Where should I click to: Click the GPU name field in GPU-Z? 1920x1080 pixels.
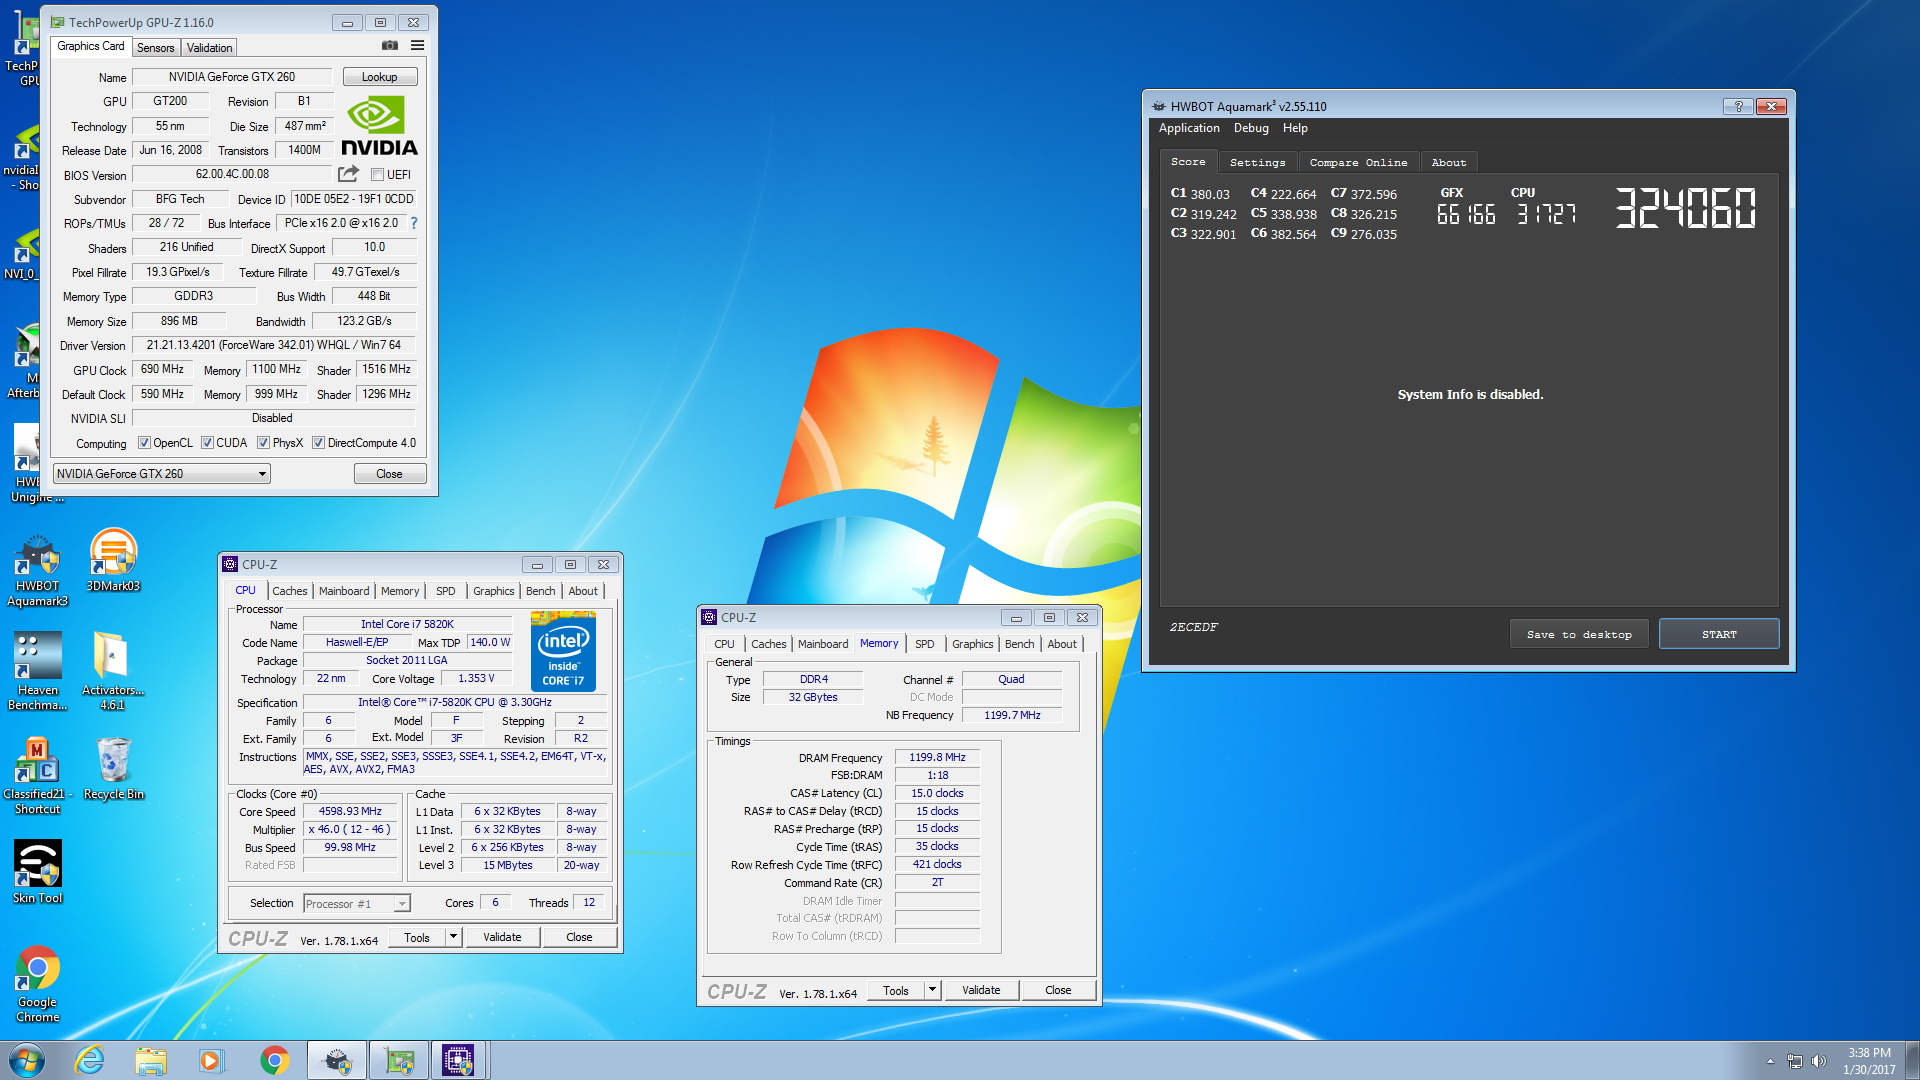pyautogui.click(x=232, y=77)
